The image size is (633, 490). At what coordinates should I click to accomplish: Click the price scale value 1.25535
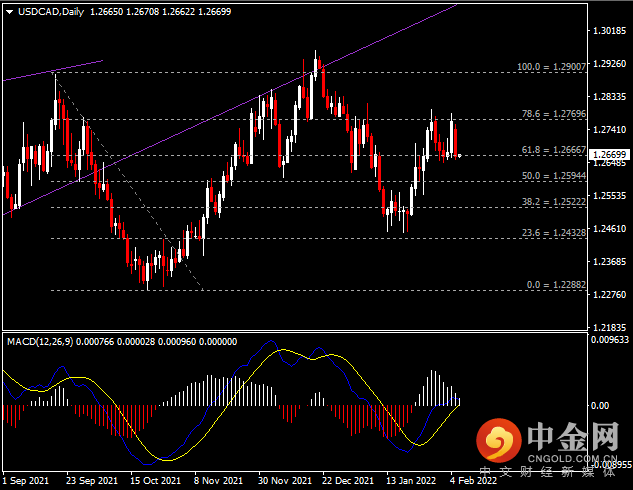click(609, 196)
